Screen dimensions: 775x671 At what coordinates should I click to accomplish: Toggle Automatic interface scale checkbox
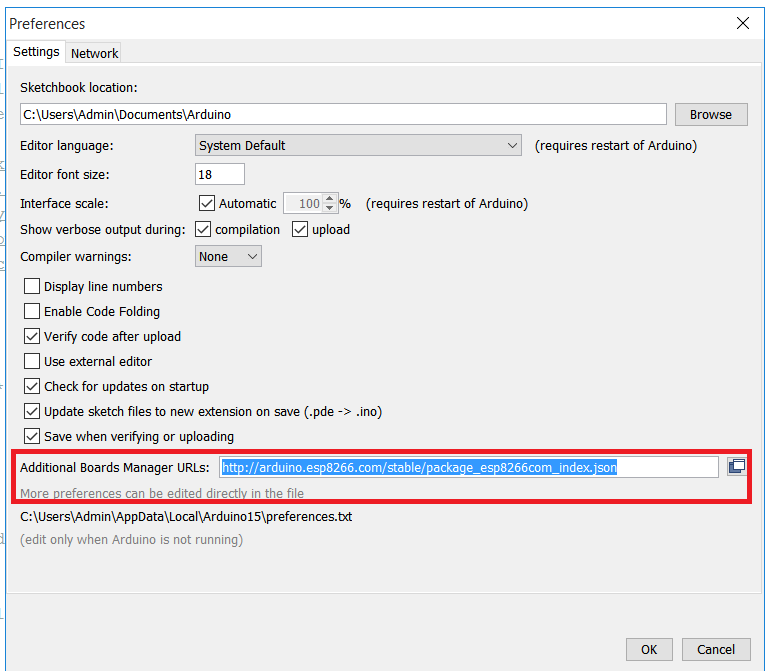tap(207, 203)
